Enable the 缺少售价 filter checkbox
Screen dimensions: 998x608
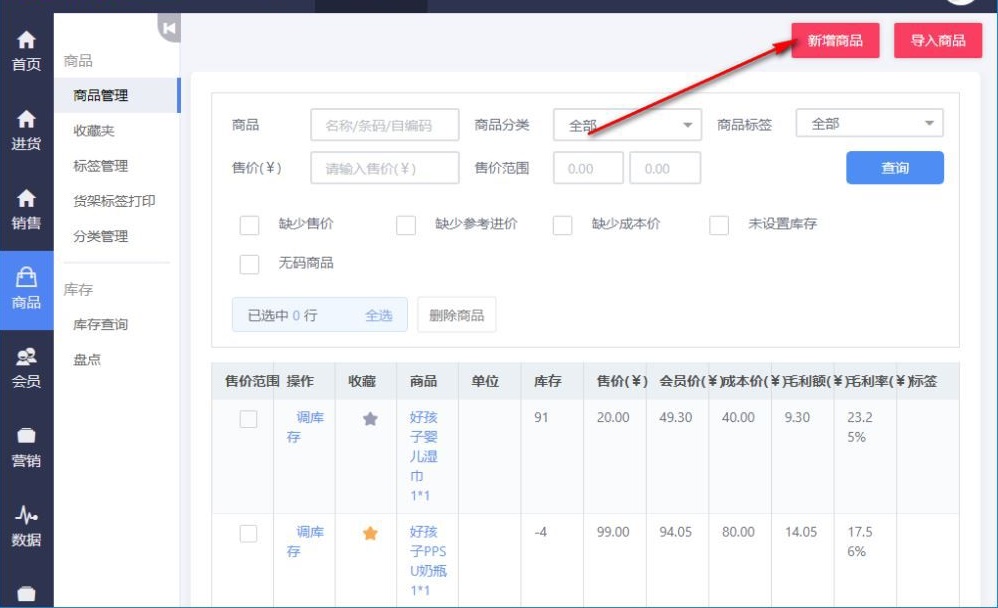(250, 224)
